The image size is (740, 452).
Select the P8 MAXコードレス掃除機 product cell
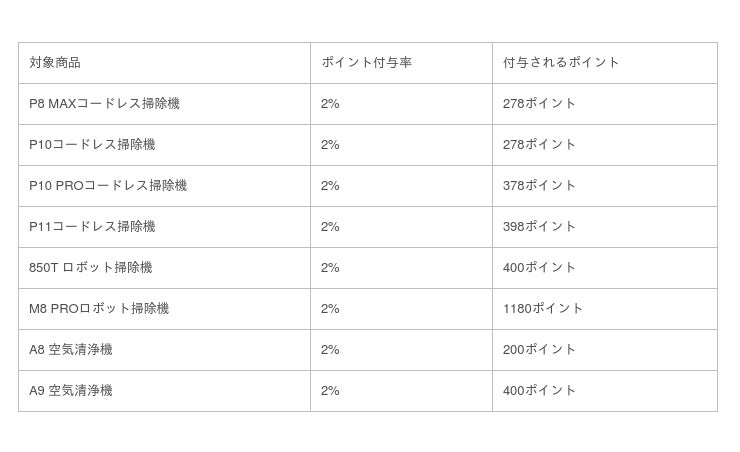[104, 103]
